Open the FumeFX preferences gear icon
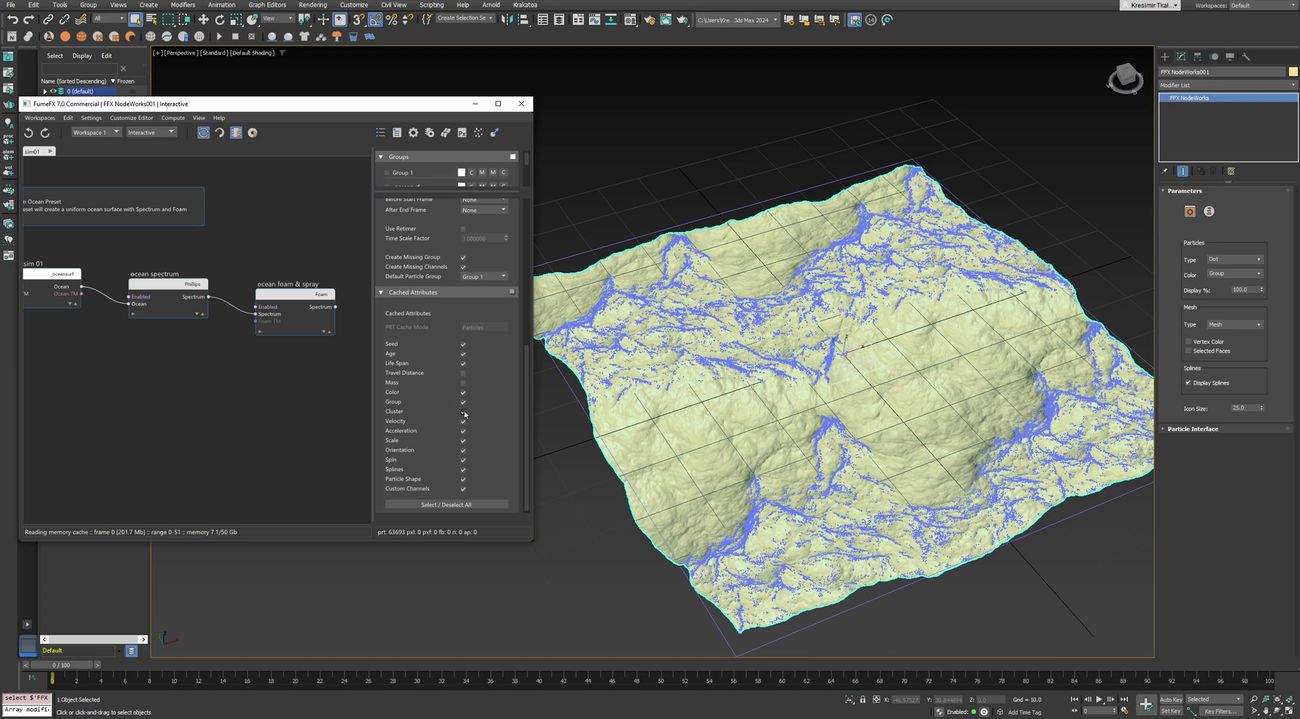1300x719 pixels. click(413, 132)
